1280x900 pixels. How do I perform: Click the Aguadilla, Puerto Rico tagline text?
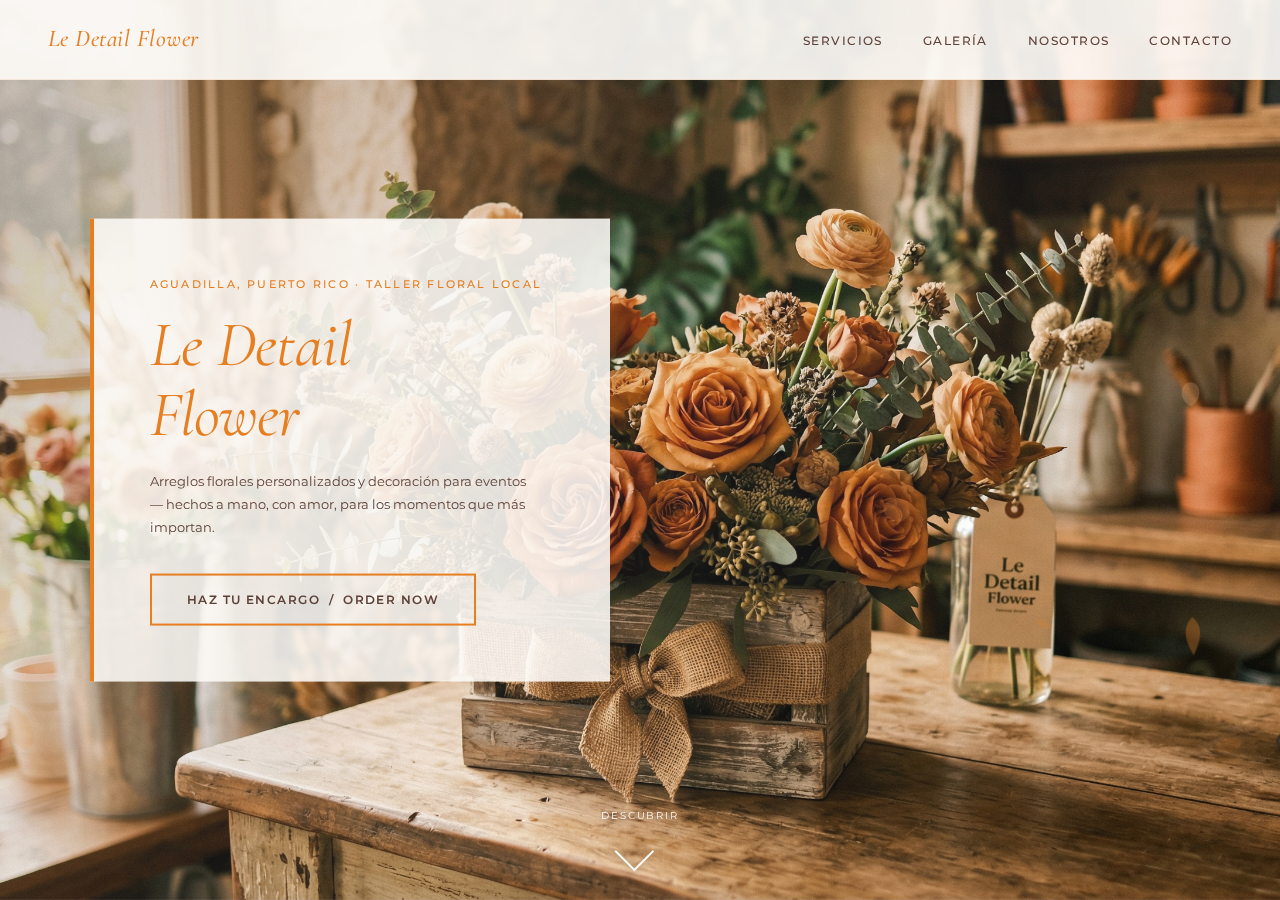coord(345,284)
